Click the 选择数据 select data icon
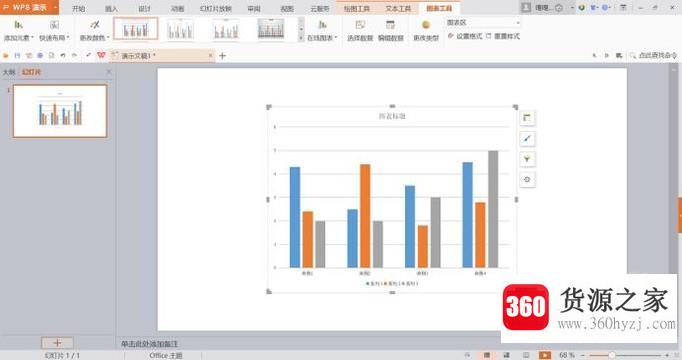Viewport: 682px width, 360px height. pos(360,30)
